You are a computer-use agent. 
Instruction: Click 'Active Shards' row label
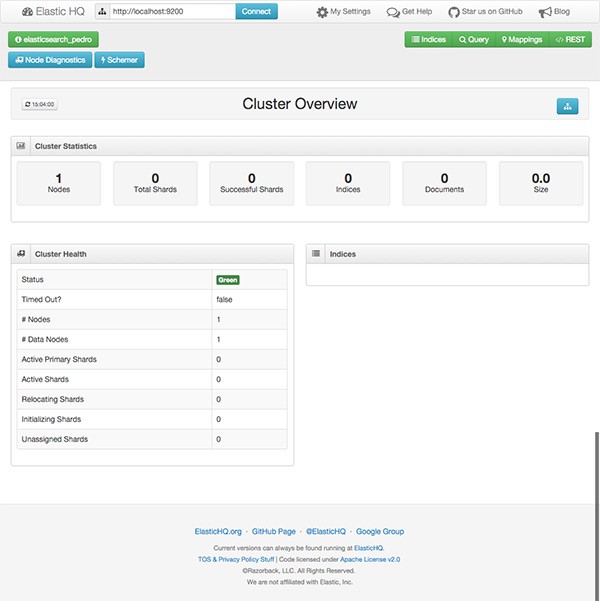(45, 379)
